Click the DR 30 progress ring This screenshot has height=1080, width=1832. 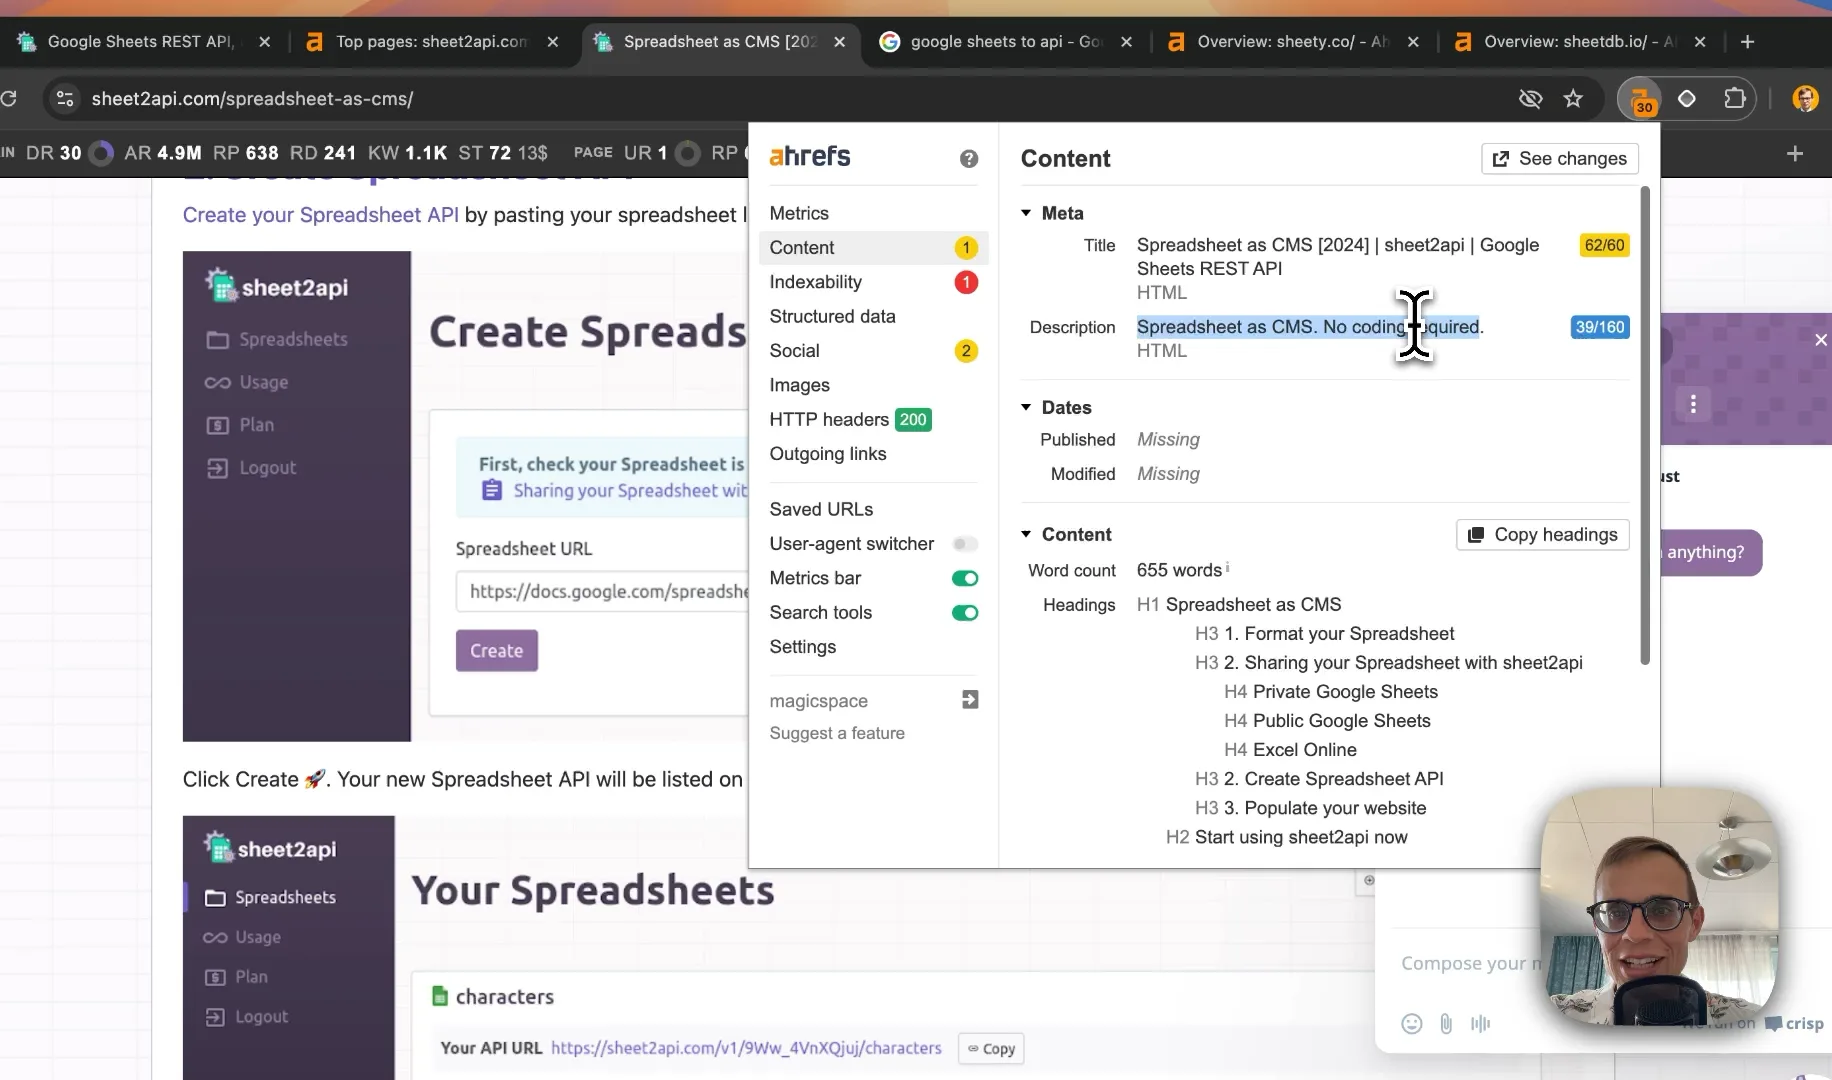[x=101, y=153]
